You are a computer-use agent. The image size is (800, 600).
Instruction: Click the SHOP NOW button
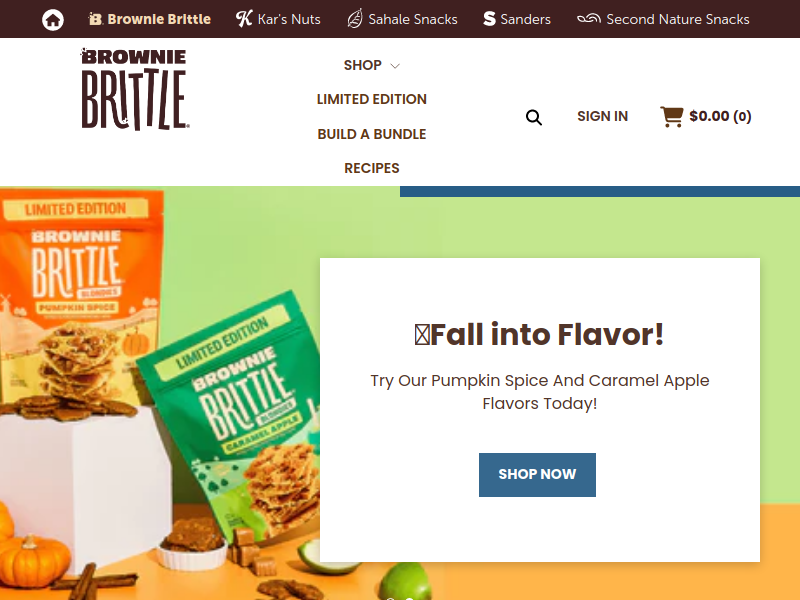tap(537, 474)
